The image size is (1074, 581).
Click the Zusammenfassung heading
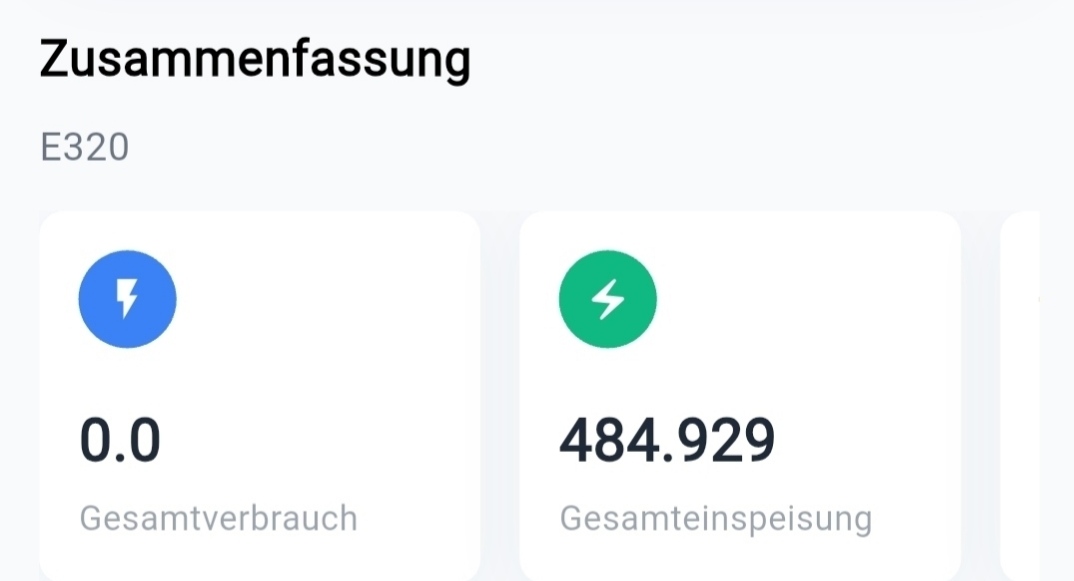[255, 61]
